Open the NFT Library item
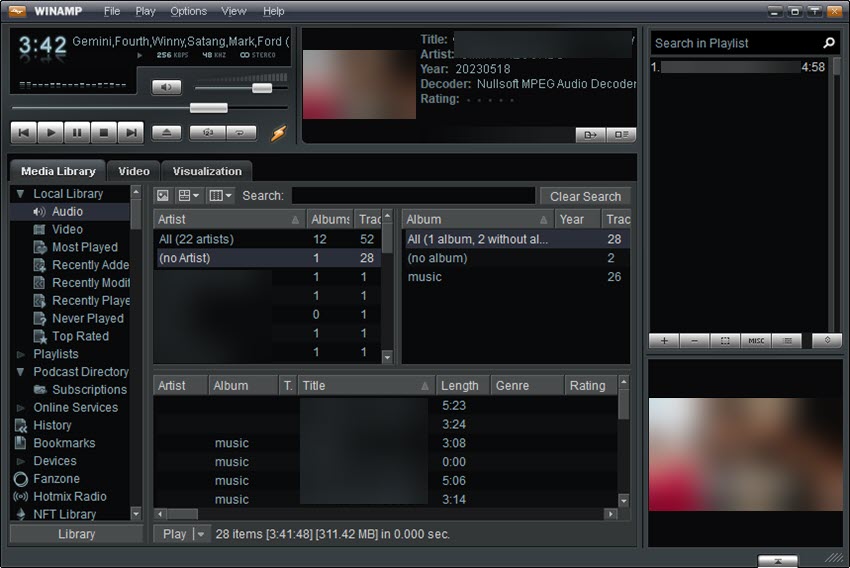This screenshot has height=568, width=850. 65,514
